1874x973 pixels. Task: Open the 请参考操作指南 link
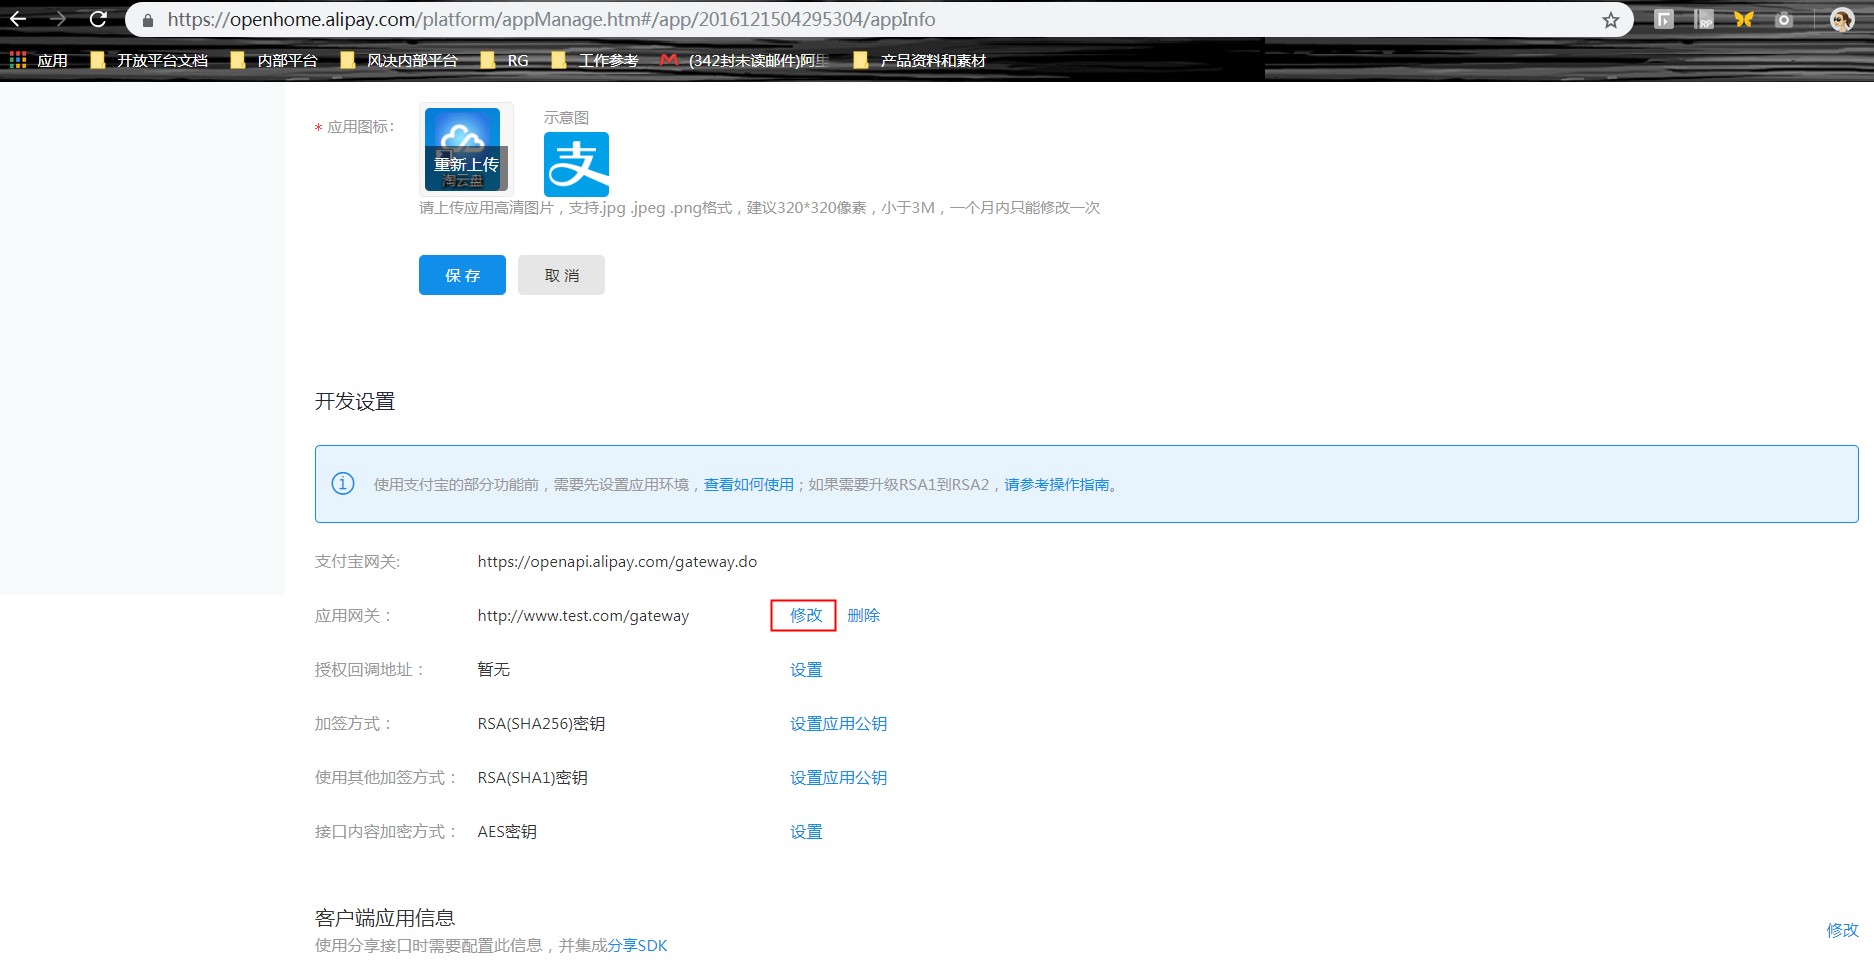click(x=1057, y=485)
